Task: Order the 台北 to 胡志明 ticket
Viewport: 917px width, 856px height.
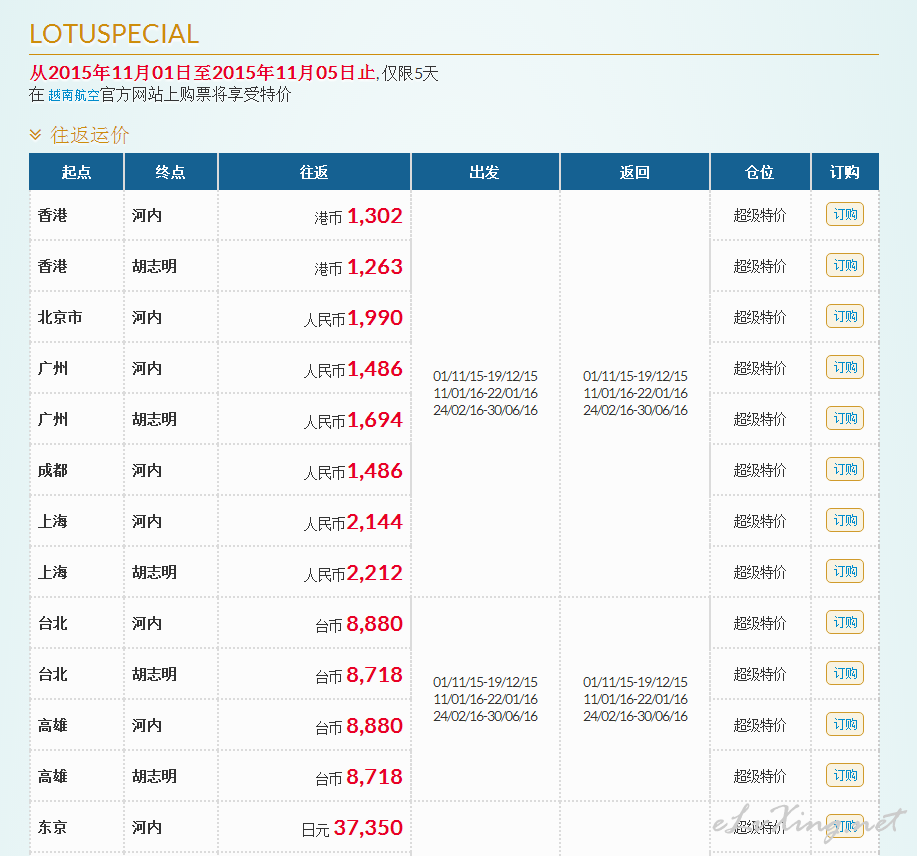Action: click(844, 673)
